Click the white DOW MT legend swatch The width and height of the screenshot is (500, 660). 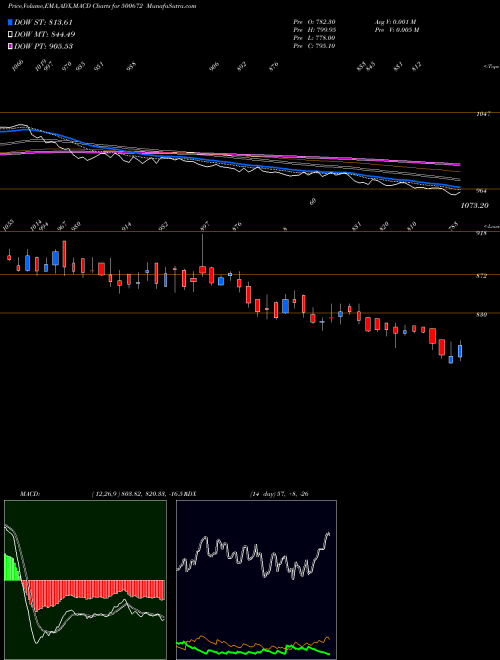[x=10, y=34]
